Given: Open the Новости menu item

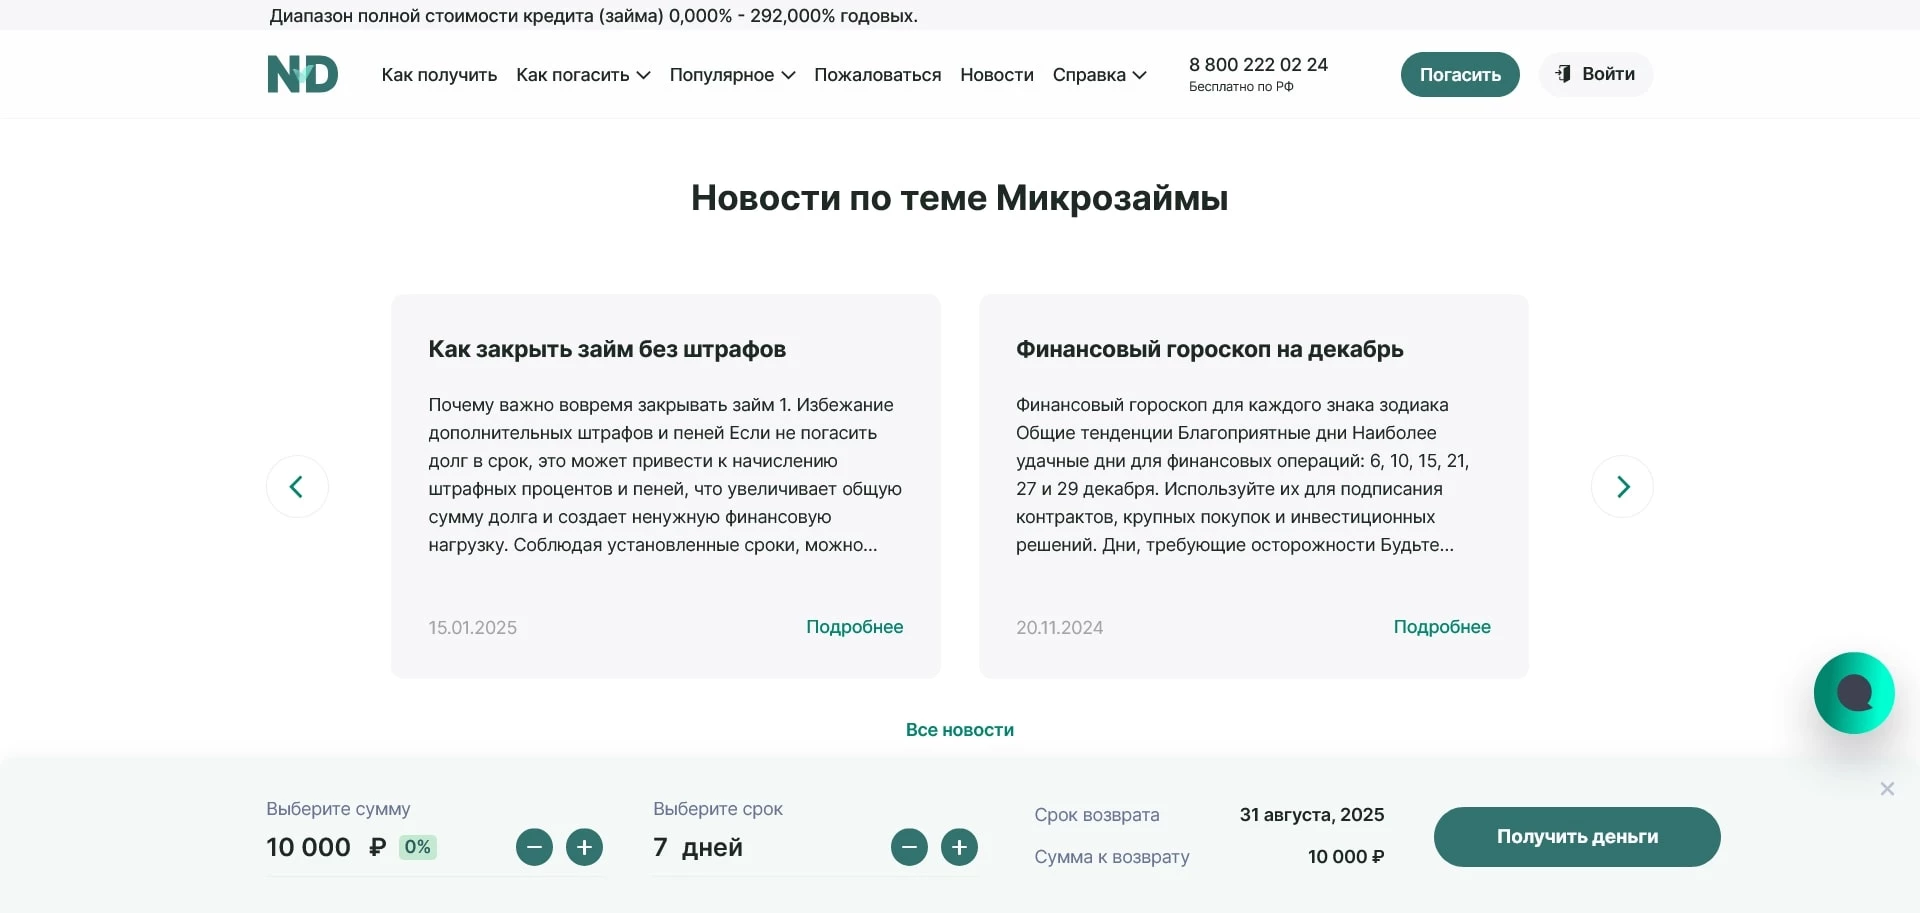Looking at the screenshot, I should [995, 74].
